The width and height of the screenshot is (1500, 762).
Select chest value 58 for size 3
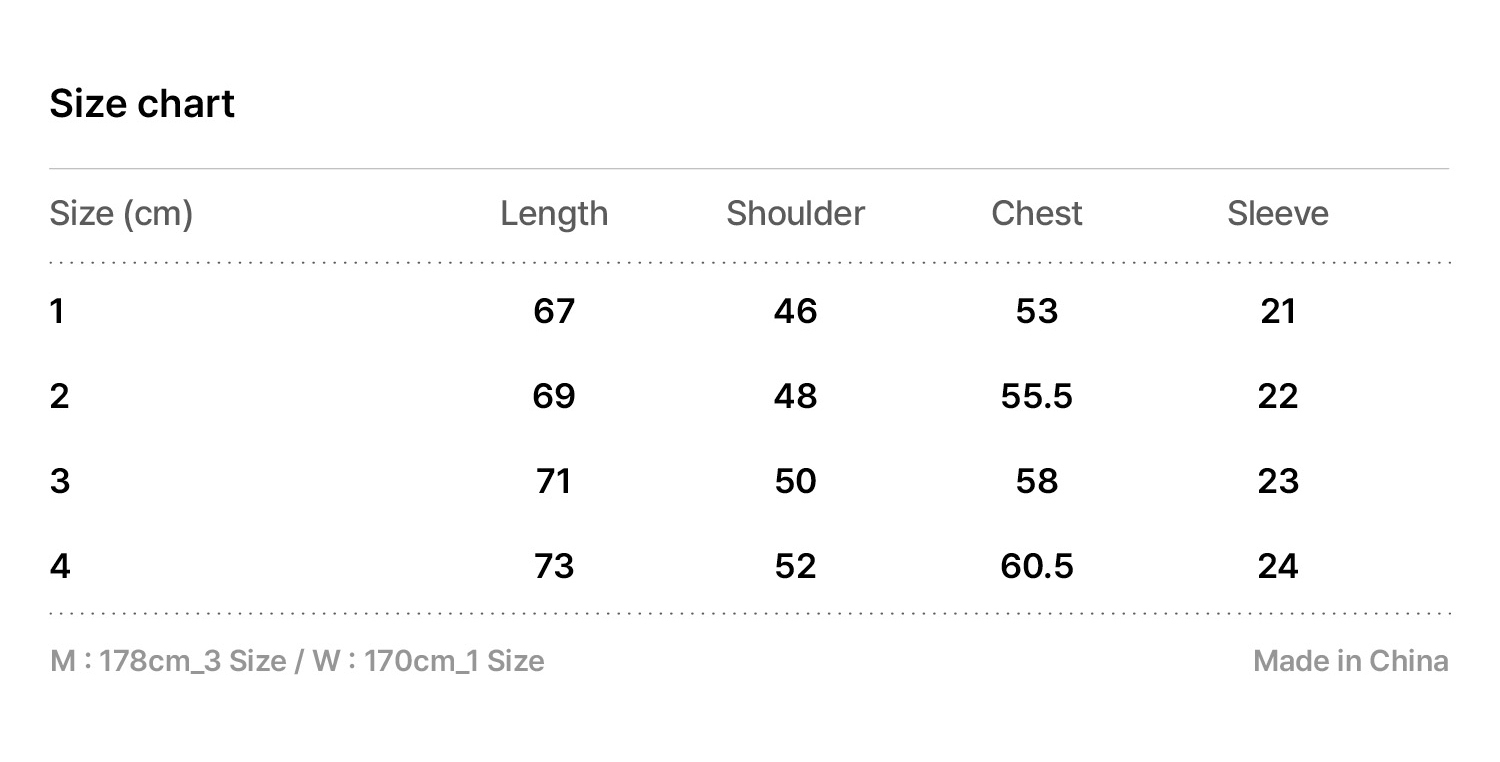point(1036,481)
